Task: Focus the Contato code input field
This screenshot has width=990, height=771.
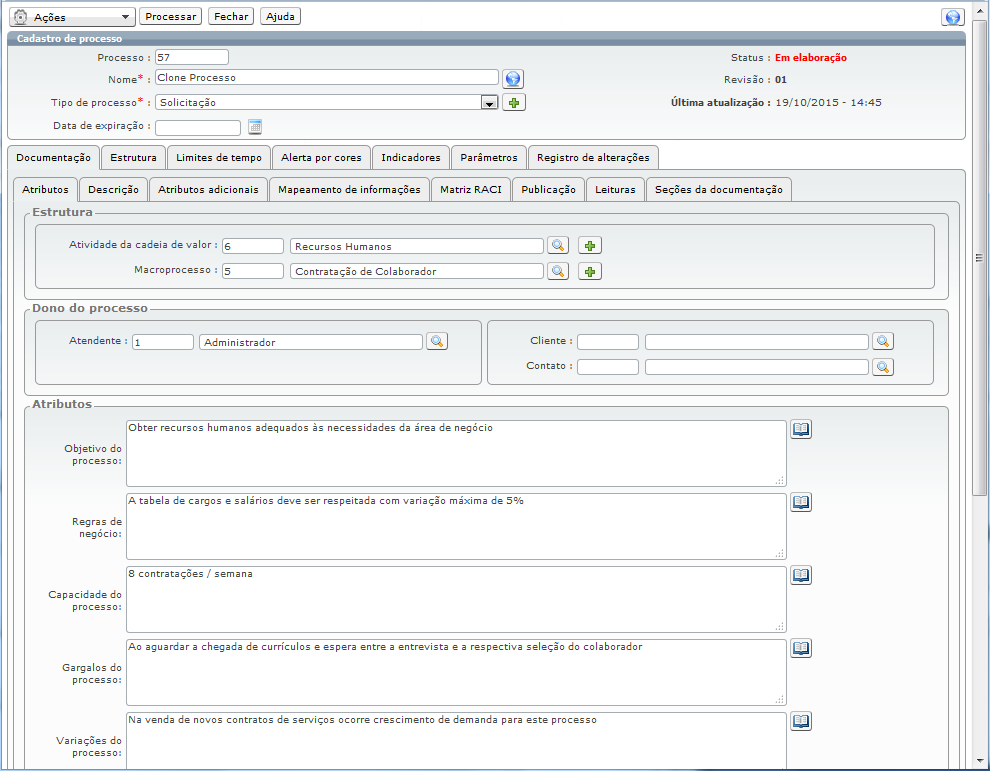Action: (607, 367)
